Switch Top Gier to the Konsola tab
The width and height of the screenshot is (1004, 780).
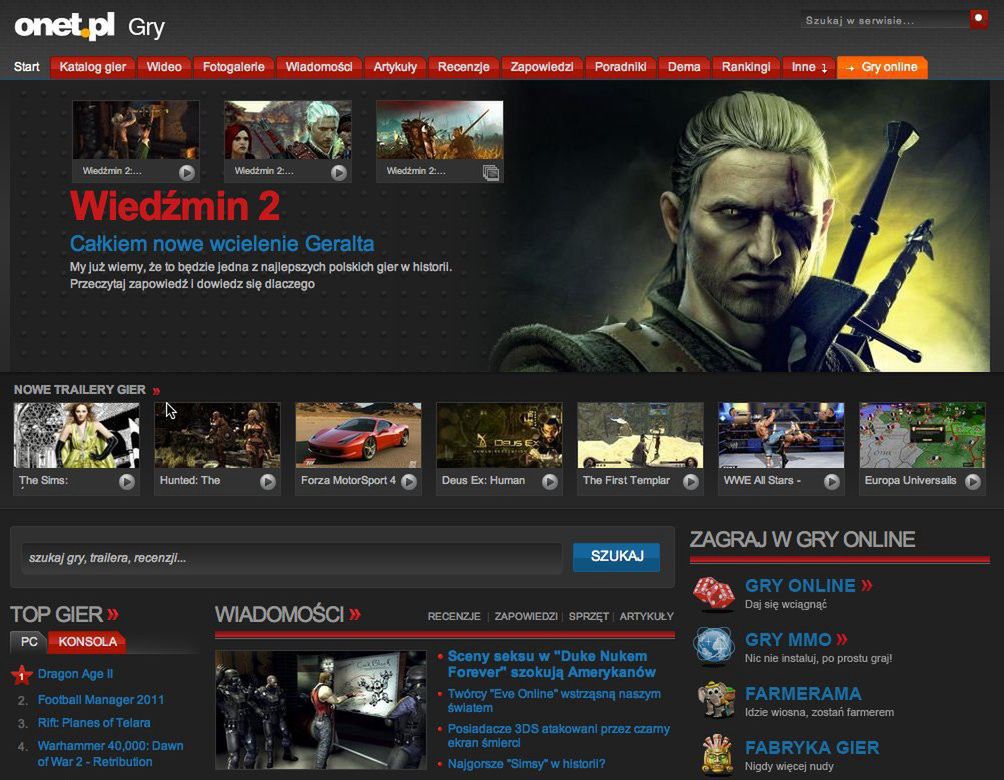pos(87,642)
